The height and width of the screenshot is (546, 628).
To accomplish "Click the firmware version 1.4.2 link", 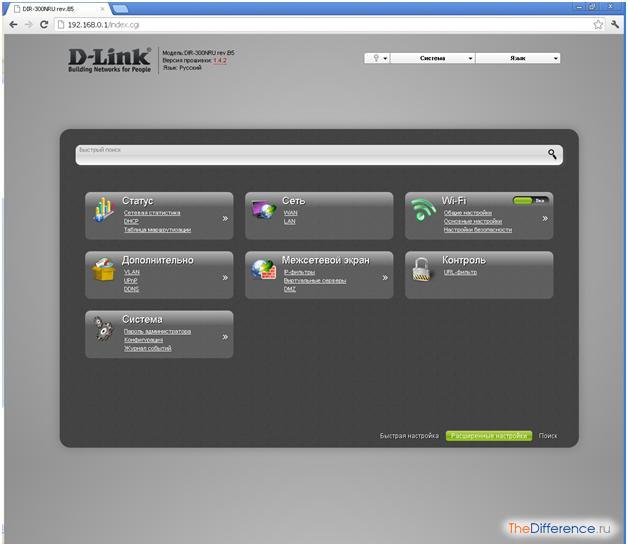I will [x=220, y=60].
